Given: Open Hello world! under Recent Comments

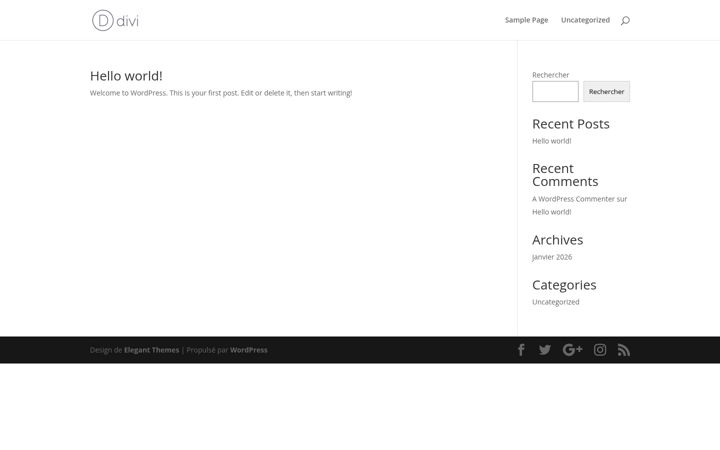Looking at the screenshot, I should point(551,212).
